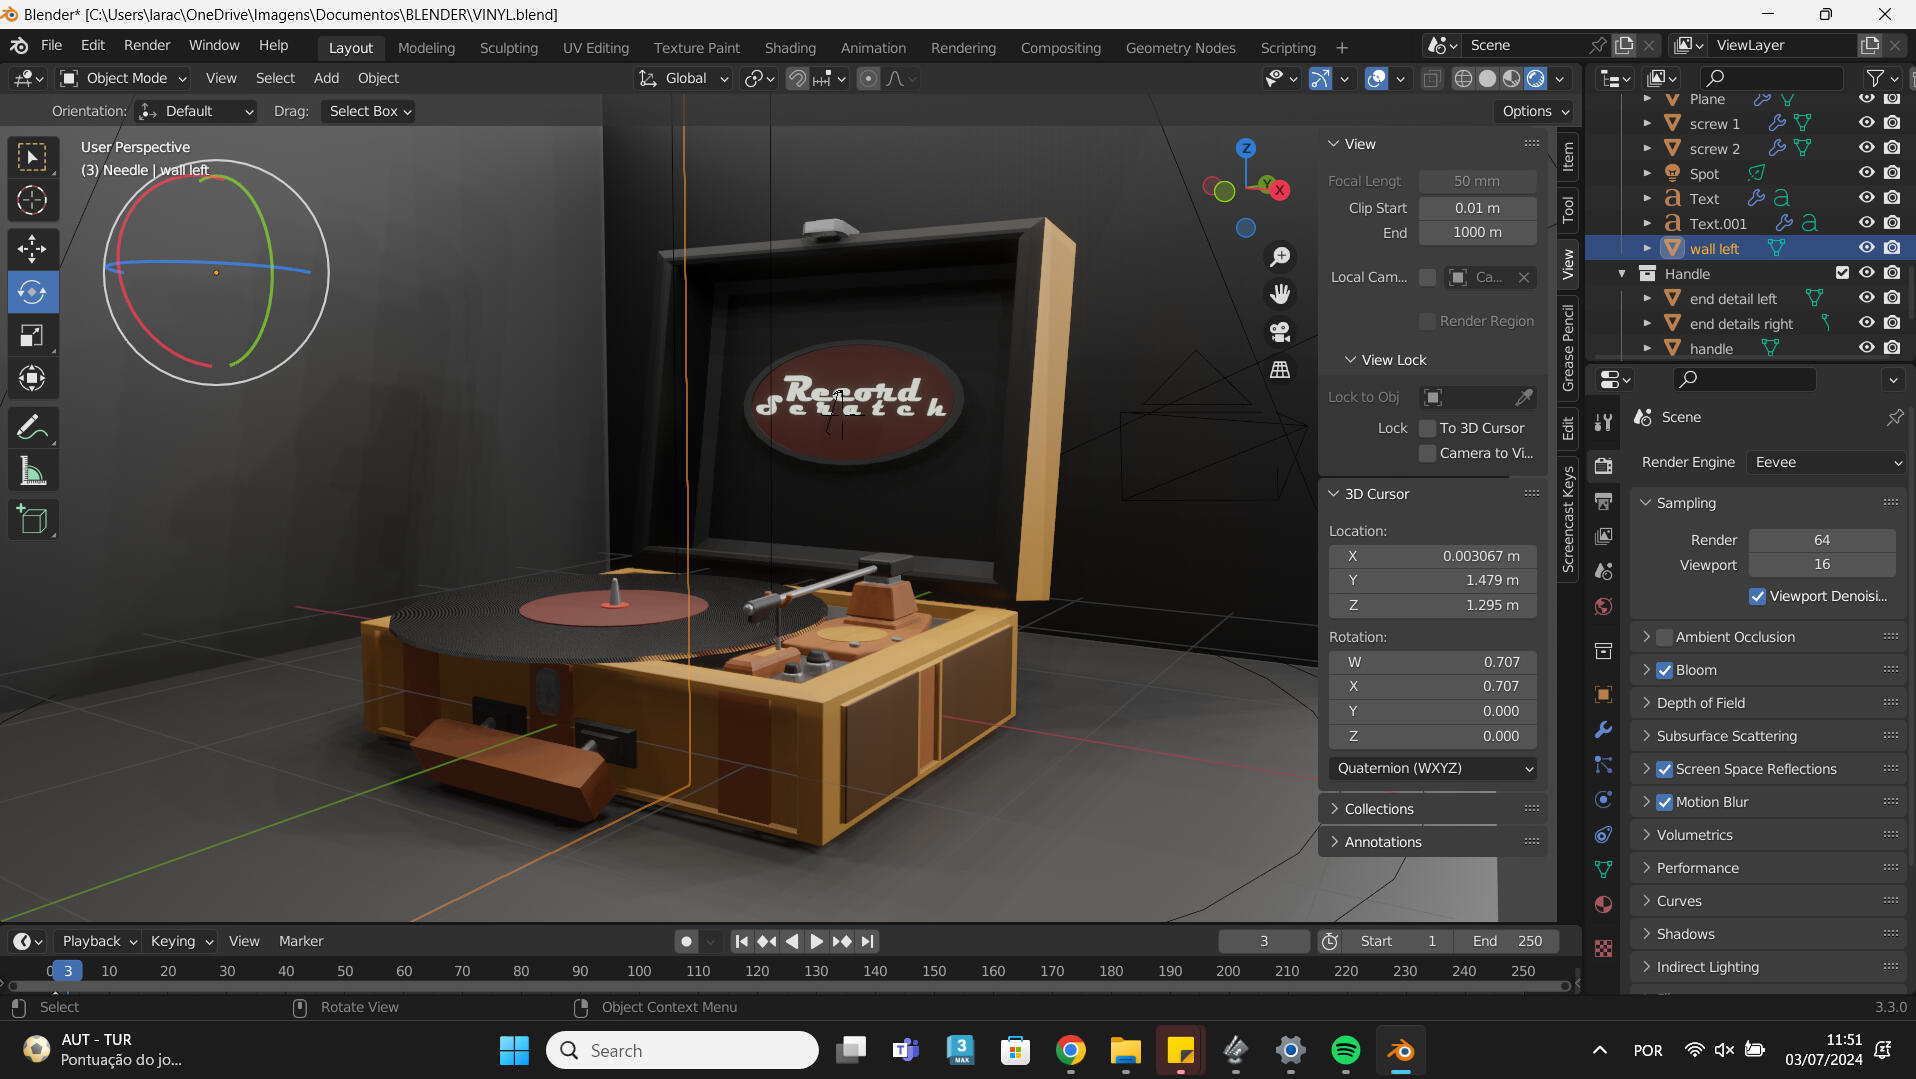Image resolution: width=1916 pixels, height=1079 pixels.
Task: Choose the Annotate pencil tool
Action: point(32,428)
